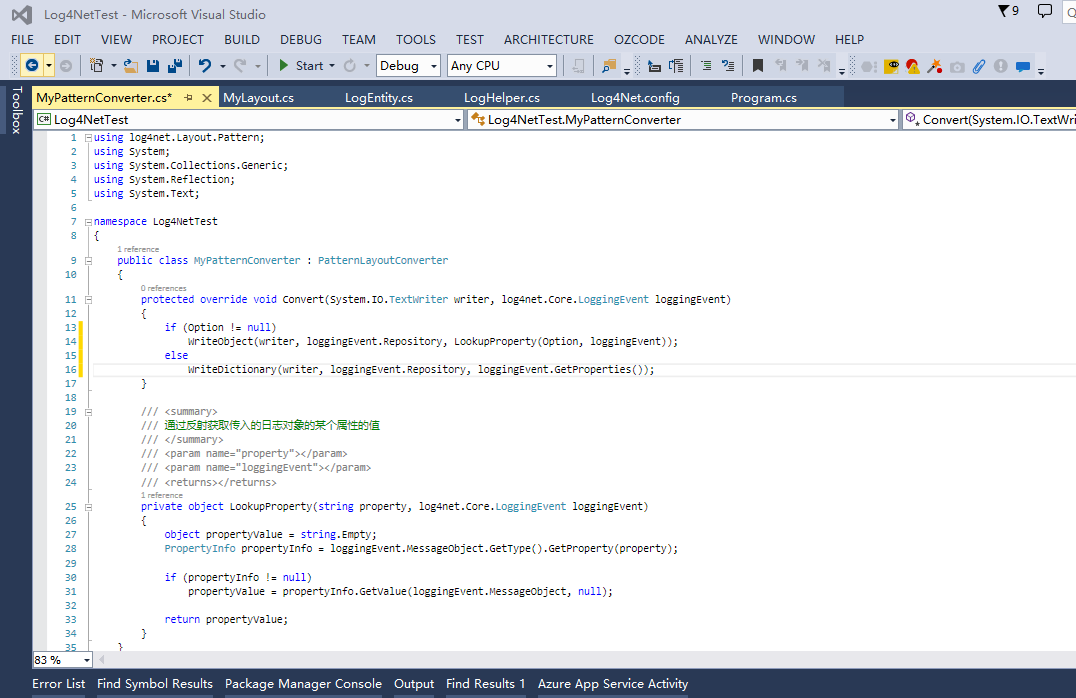The image size is (1076, 698).
Task: Click the magic wand OzCode icon
Action: pyautogui.click(x=935, y=67)
